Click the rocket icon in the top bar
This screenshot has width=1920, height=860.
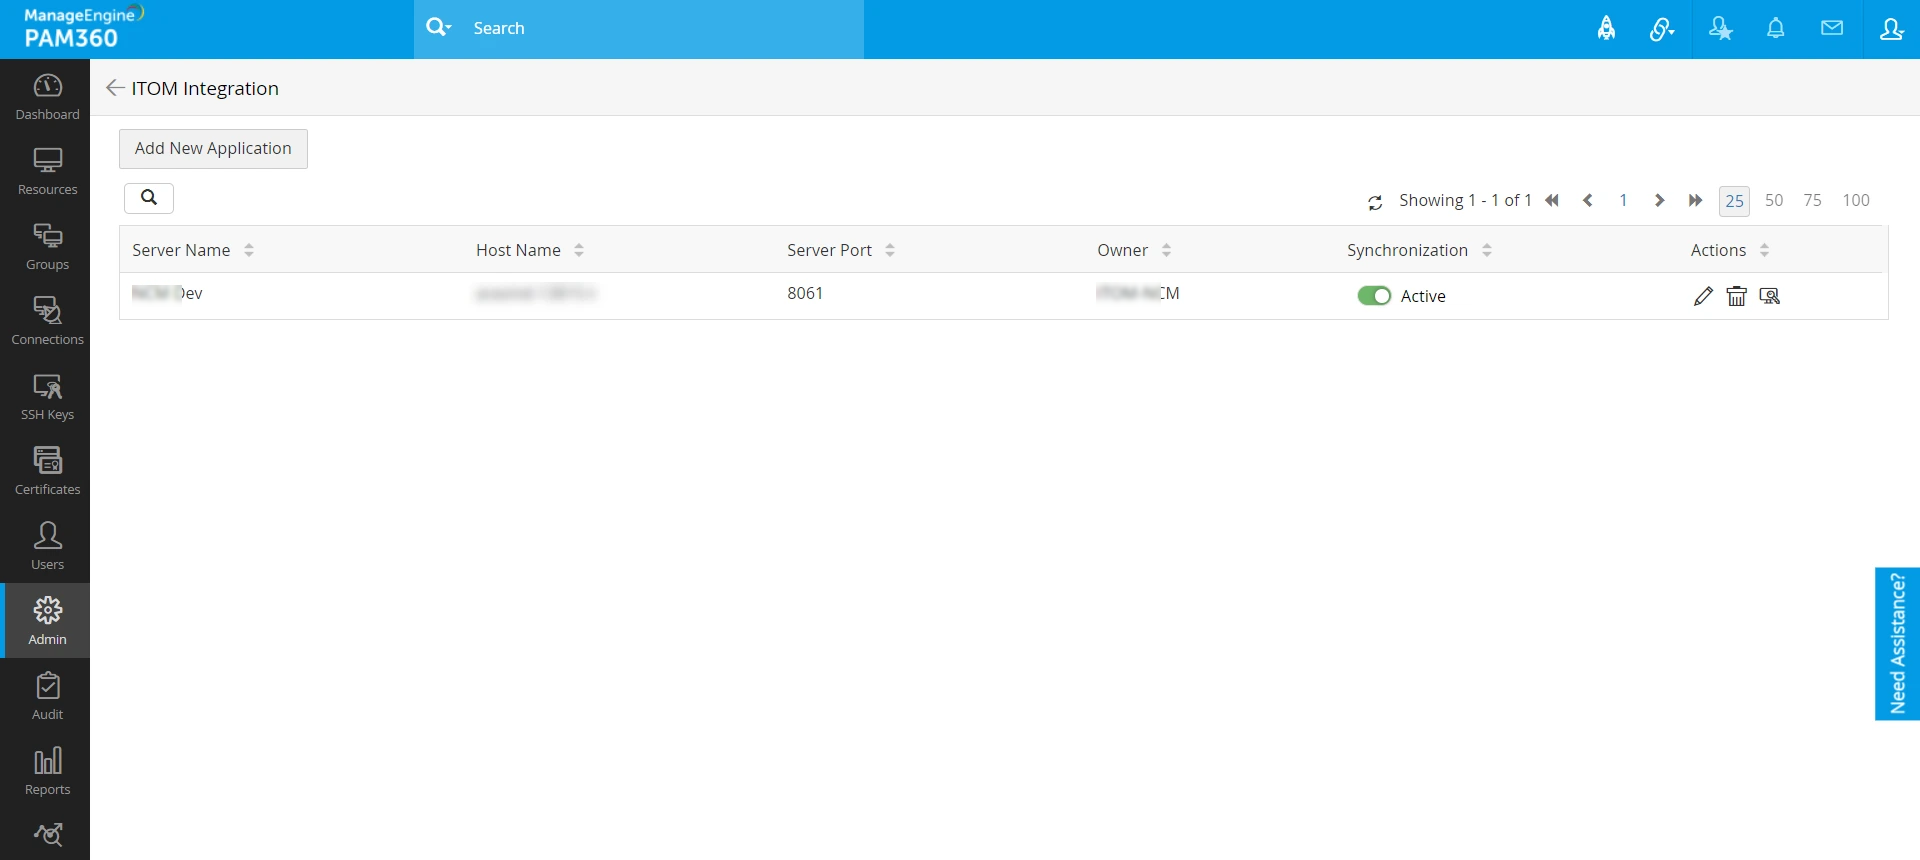[1606, 29]
